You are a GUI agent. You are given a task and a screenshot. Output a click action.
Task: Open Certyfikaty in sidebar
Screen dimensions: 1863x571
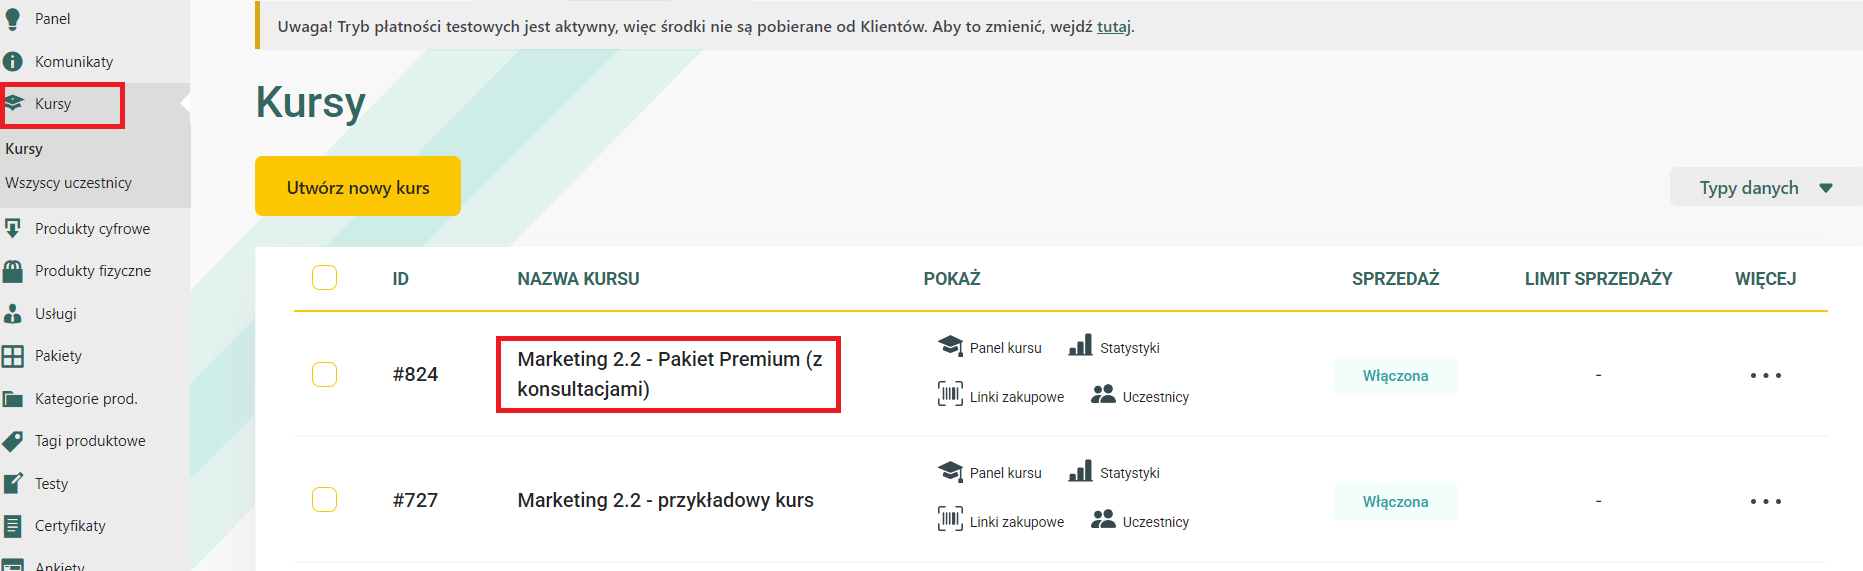[69, 526]
